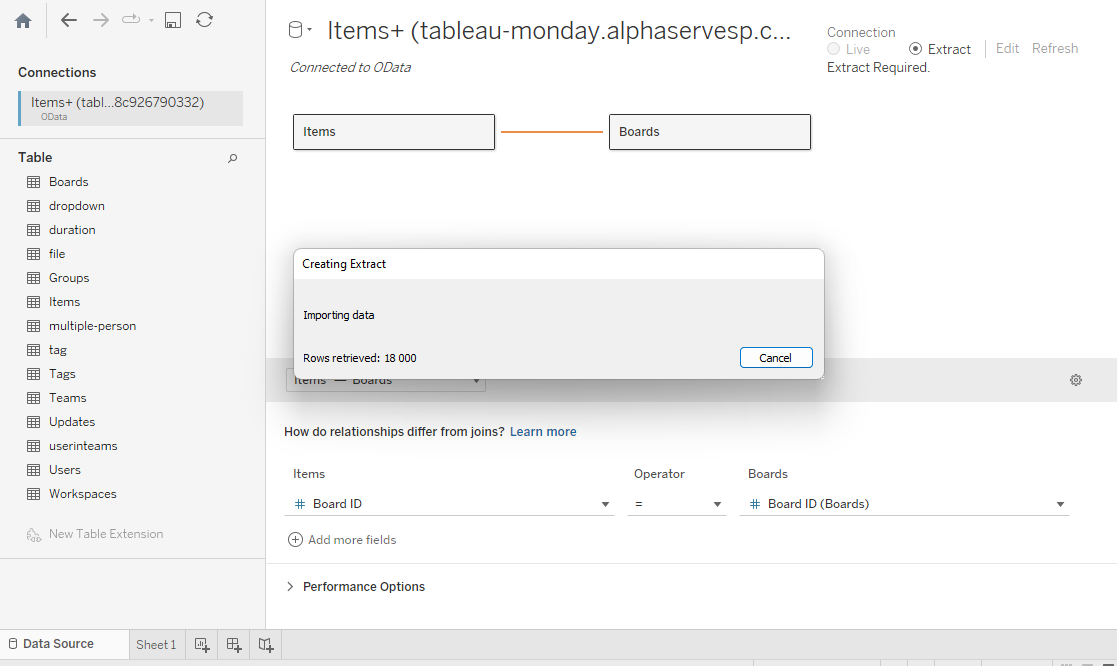This screenshot has height=666, width=1117.
Task: Click the refresh data source icon
Action: point(204,20)
